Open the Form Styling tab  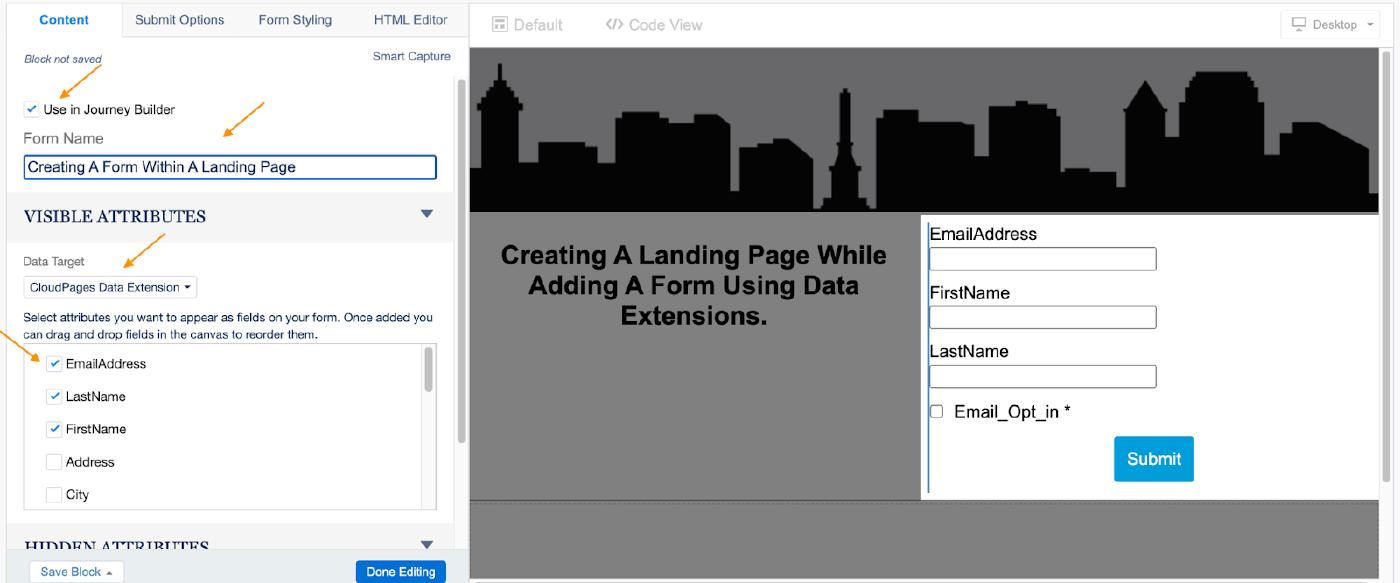pos(295,20)
